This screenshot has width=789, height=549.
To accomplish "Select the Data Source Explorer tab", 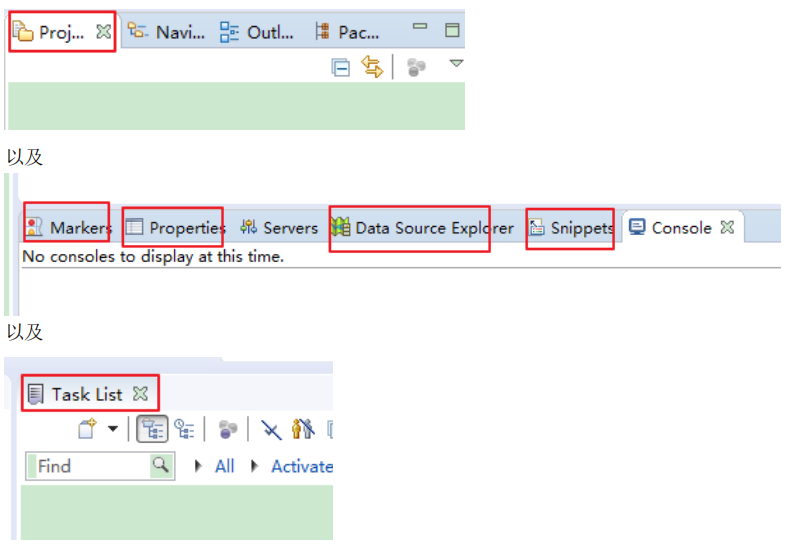I will pos(422,227).
